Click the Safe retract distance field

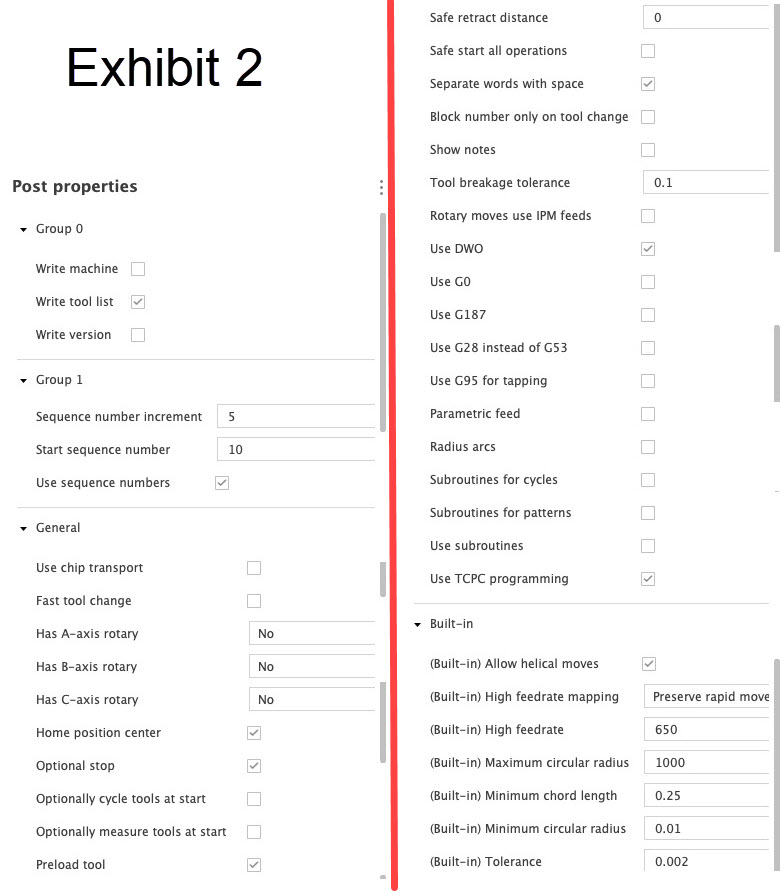click(x=706, y=18)
